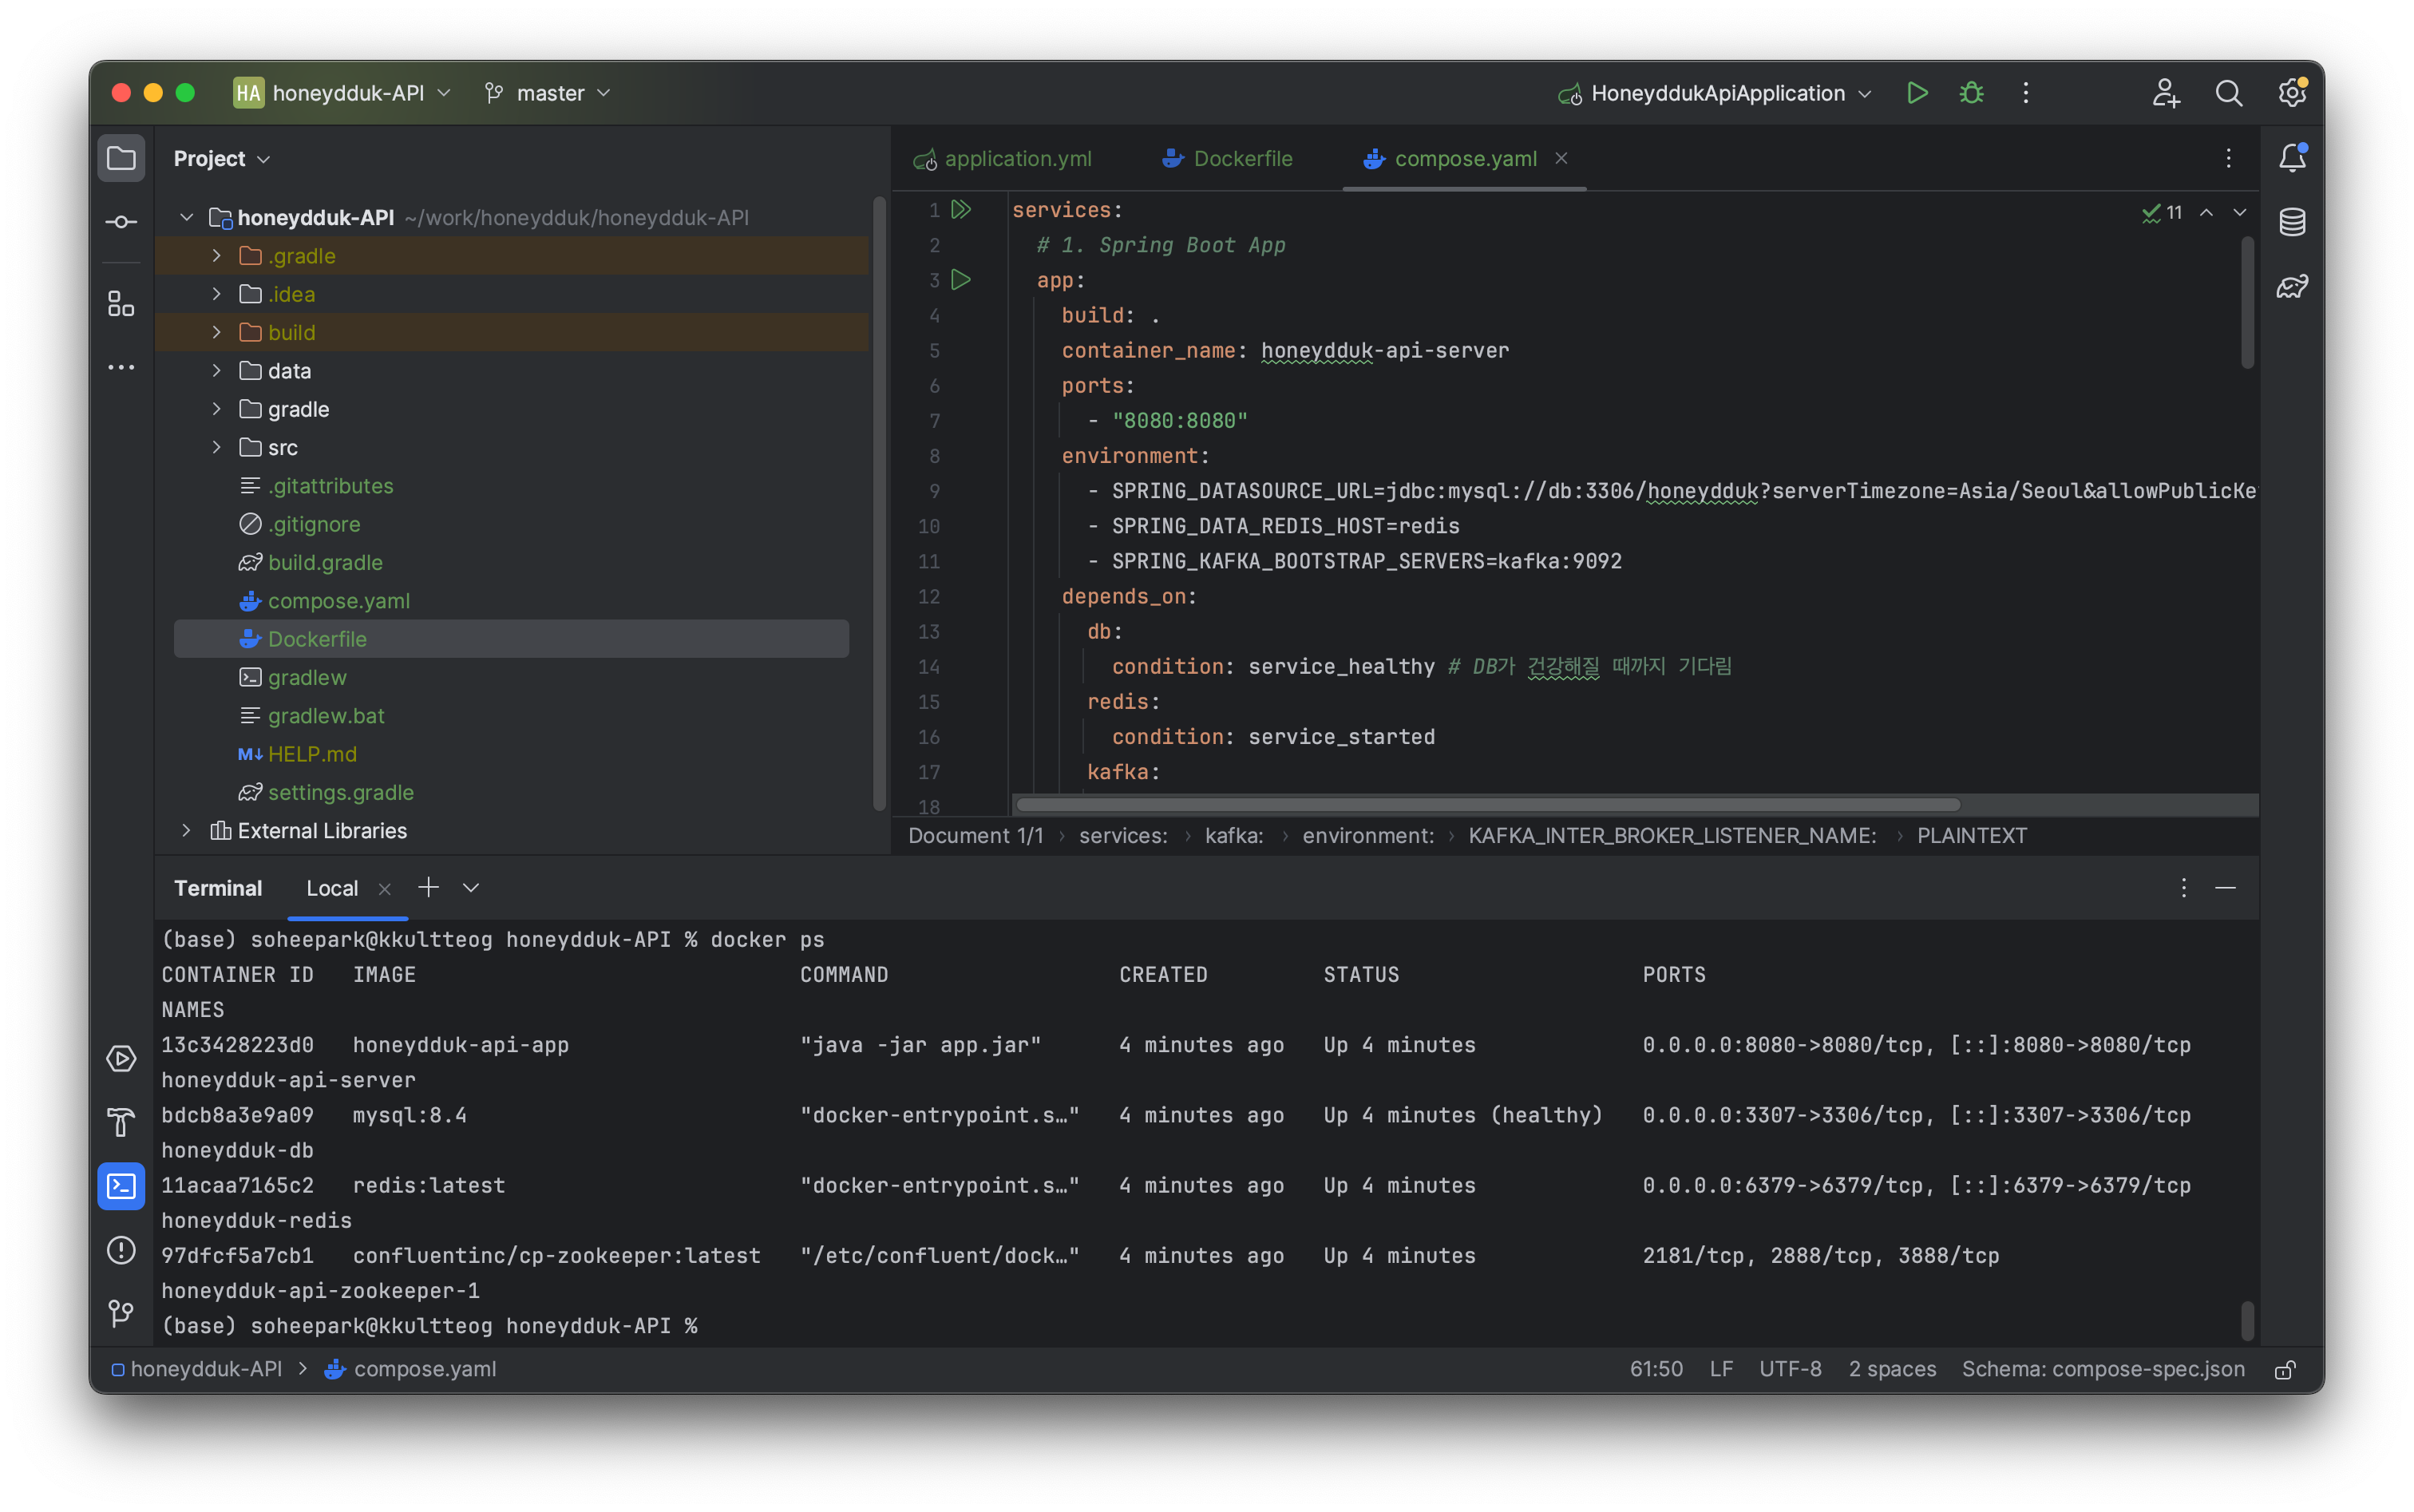The width and height of the screenshot is (2414, 1512).
Task: Open the Gradle tool window
Action: 2292,287
